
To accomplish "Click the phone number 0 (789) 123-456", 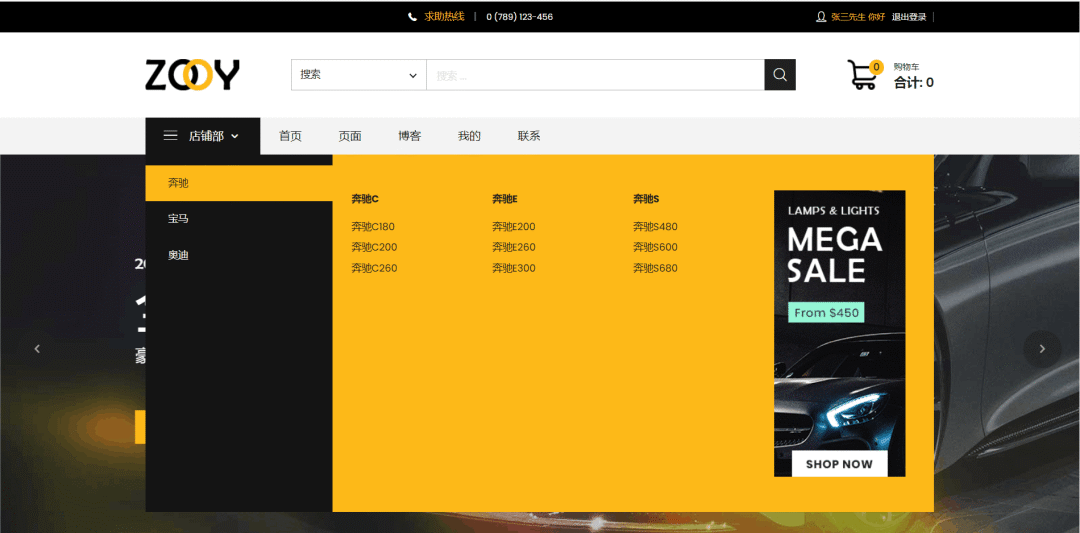I will (x=519, y=17).
